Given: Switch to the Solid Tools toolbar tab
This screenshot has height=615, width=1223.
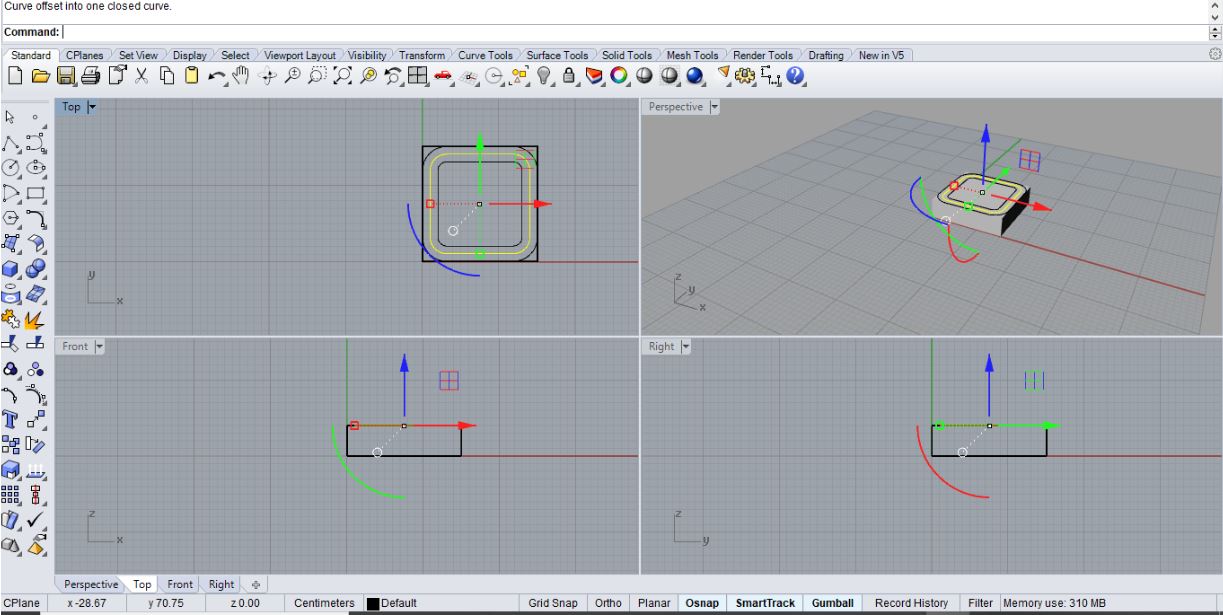Looking at the screenshot, I should tap(627, 55).
